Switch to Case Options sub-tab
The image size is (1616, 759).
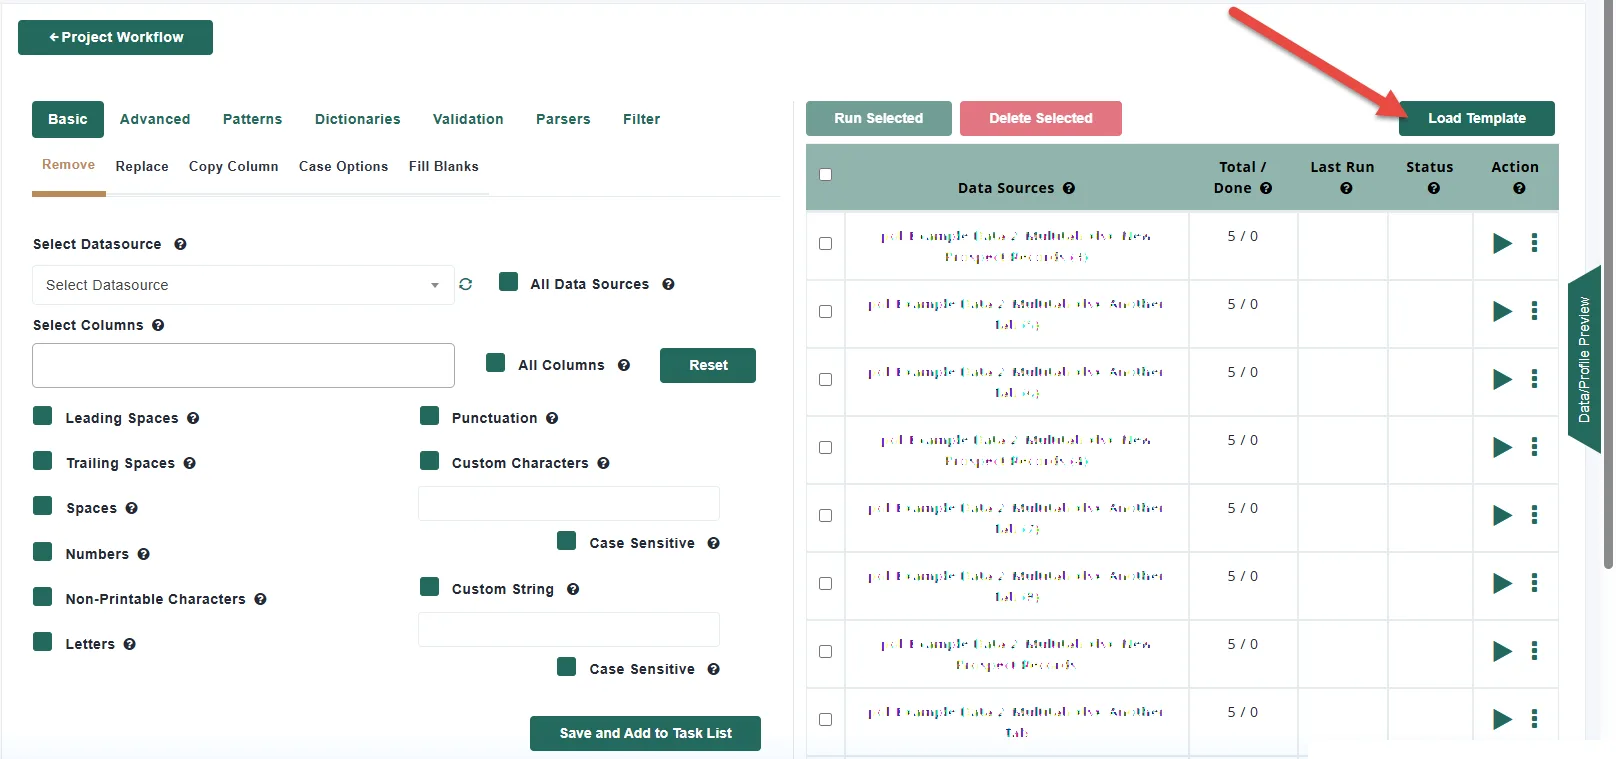[343, 166]
